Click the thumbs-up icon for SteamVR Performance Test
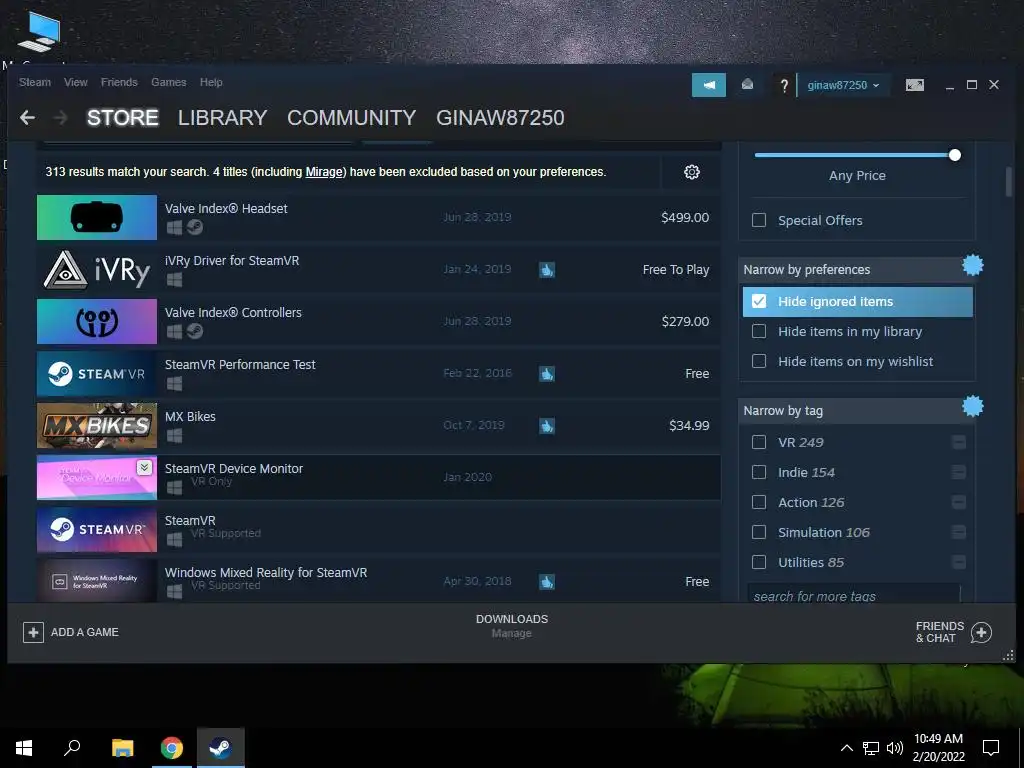 (547, 374)
